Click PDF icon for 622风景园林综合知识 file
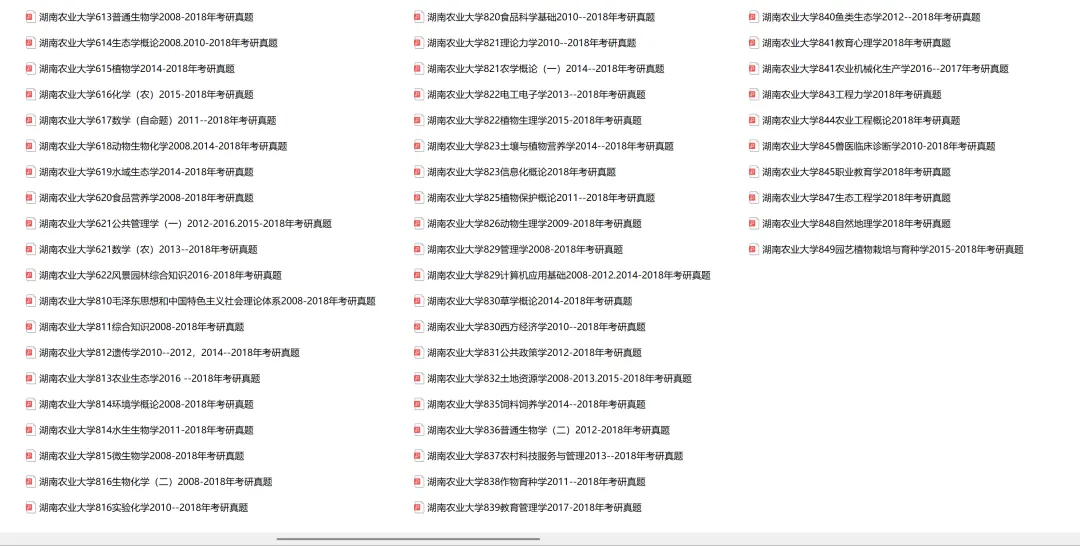The width and height of the screenshot is (1080, 546). point(30,275)
